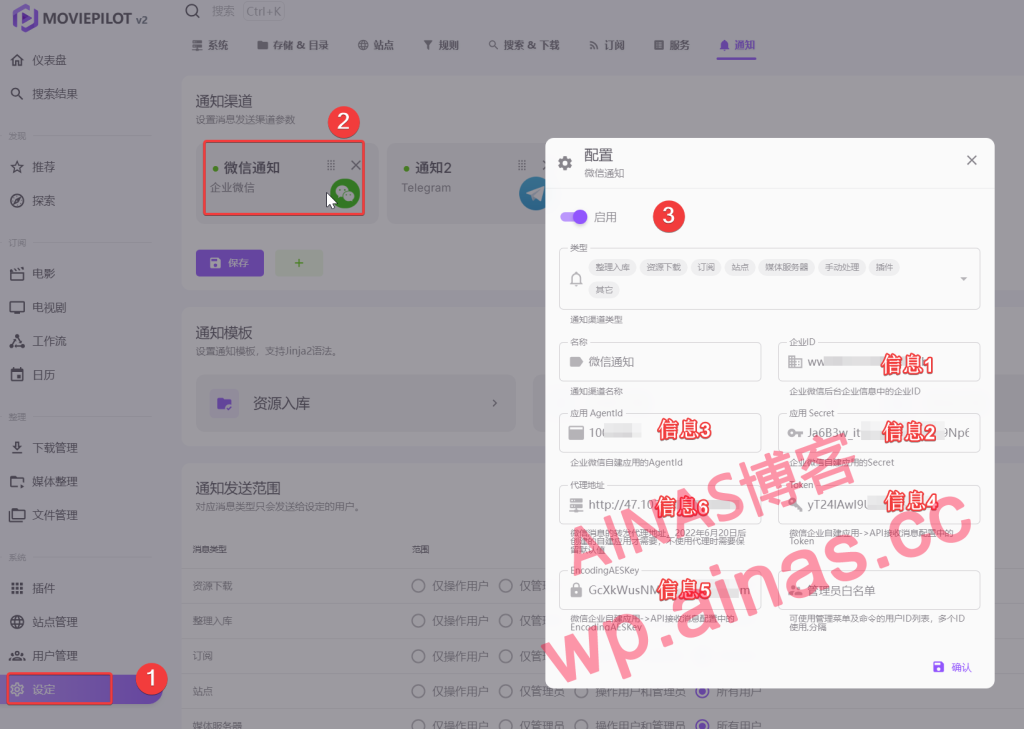1024x729 pixels.
Task: Expand the 类型 dropdown arrow
Action: coord(963,279)
